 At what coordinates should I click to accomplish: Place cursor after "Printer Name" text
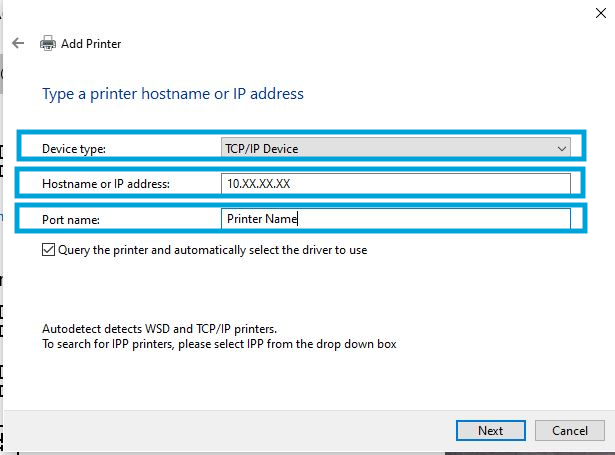299,219
